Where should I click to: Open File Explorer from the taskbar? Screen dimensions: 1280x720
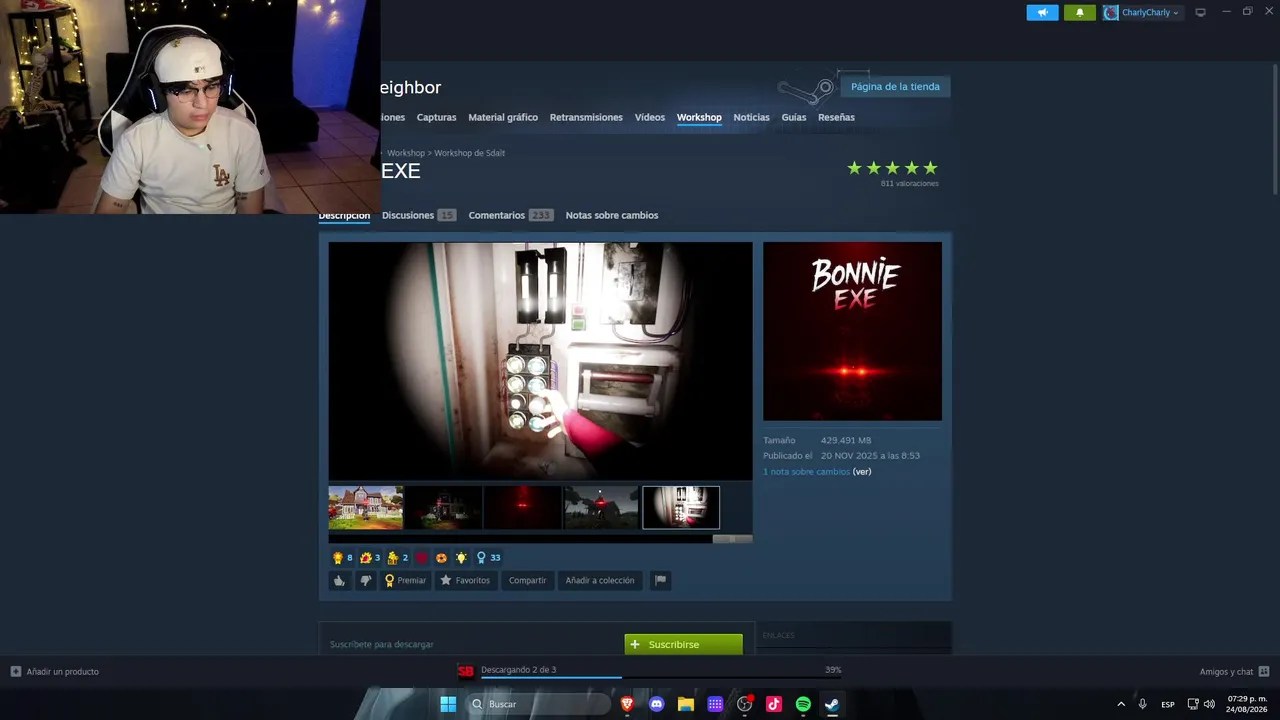click(x=686, y=704)
